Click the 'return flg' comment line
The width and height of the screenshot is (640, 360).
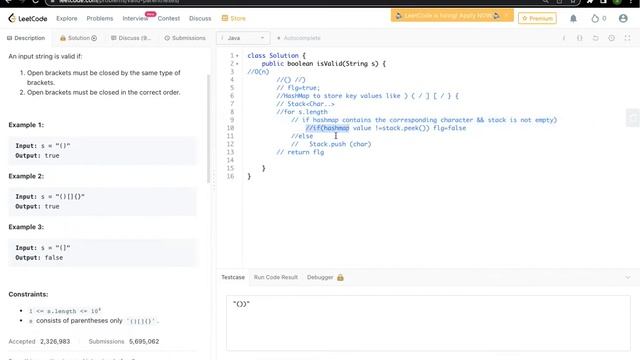(300, 152)
